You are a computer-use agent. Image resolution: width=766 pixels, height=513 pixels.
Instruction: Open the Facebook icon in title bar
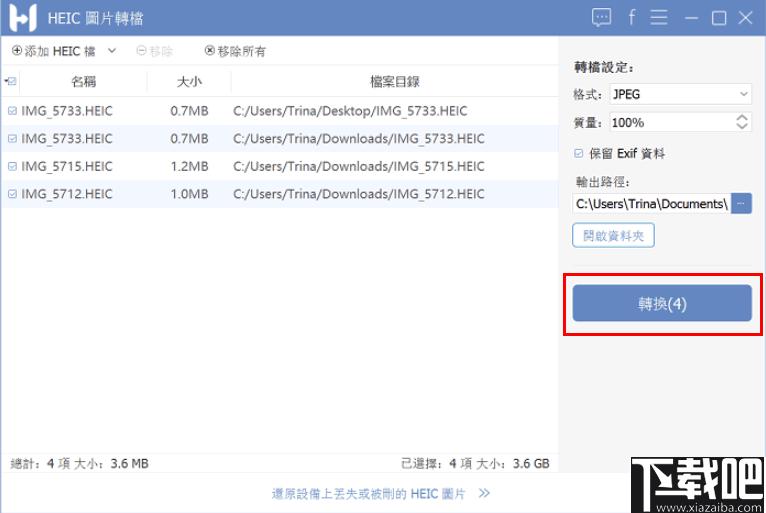pos(632,18)
